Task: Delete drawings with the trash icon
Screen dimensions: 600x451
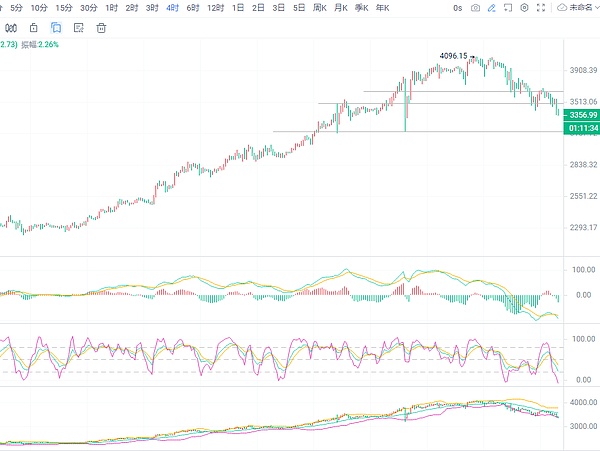Action: pyautogui.click(x=101, y=27)
